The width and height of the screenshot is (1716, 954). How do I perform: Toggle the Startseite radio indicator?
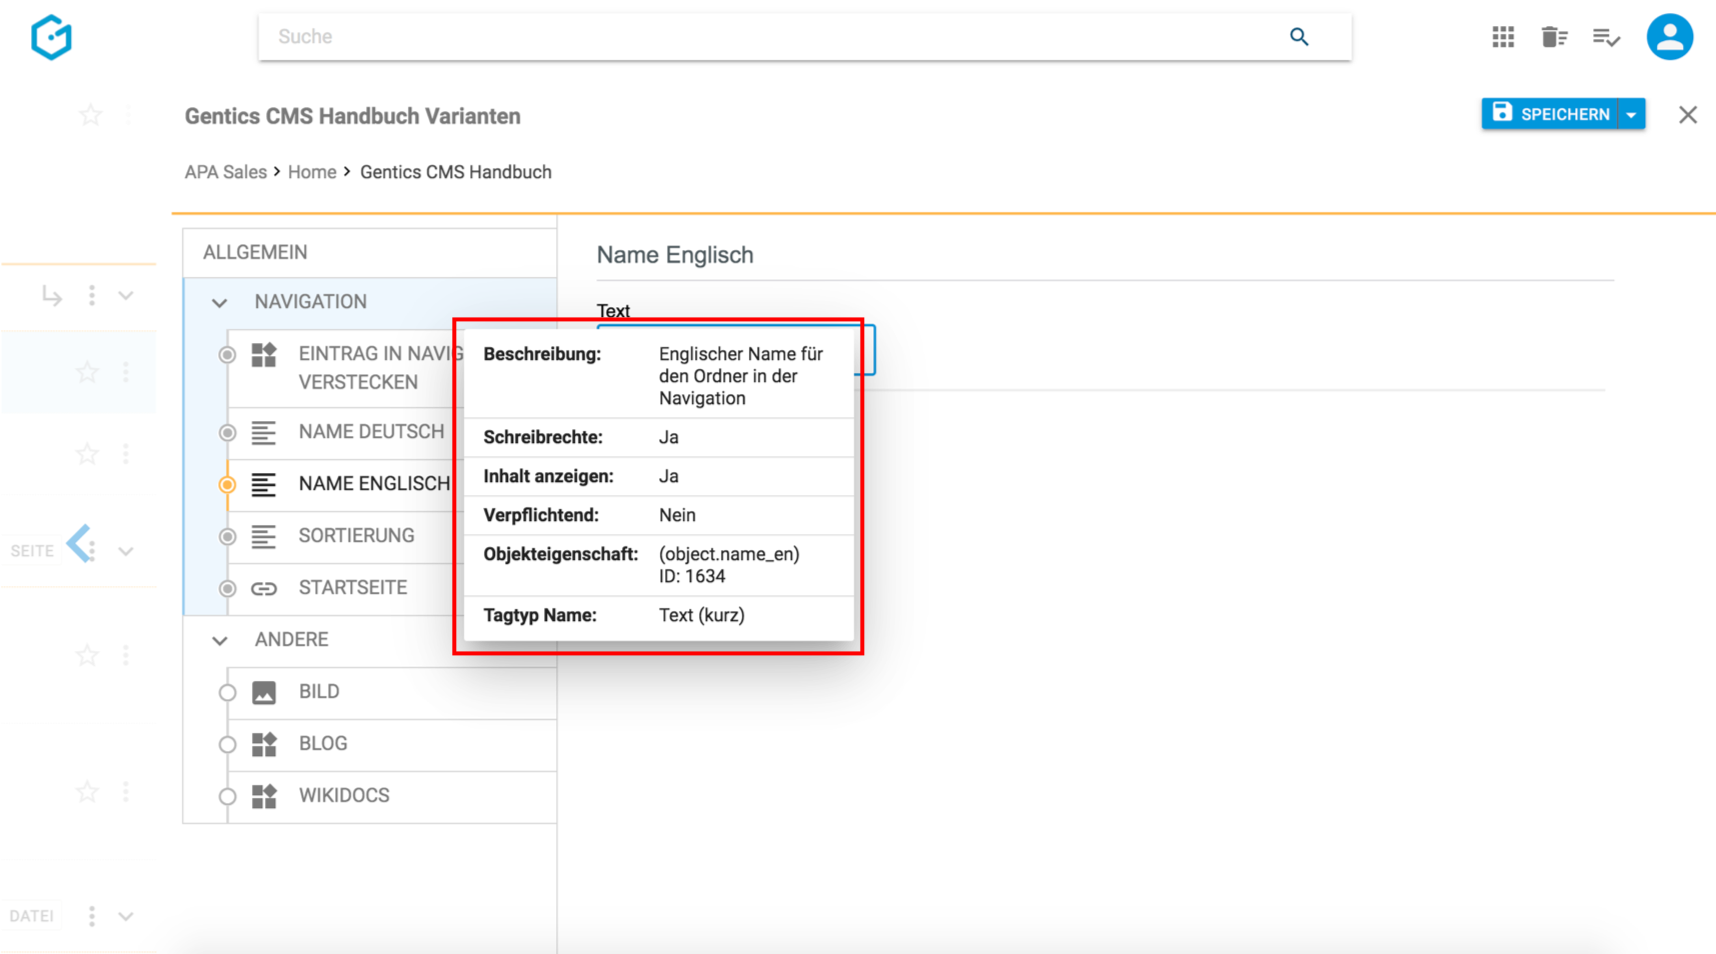[228, 589]
